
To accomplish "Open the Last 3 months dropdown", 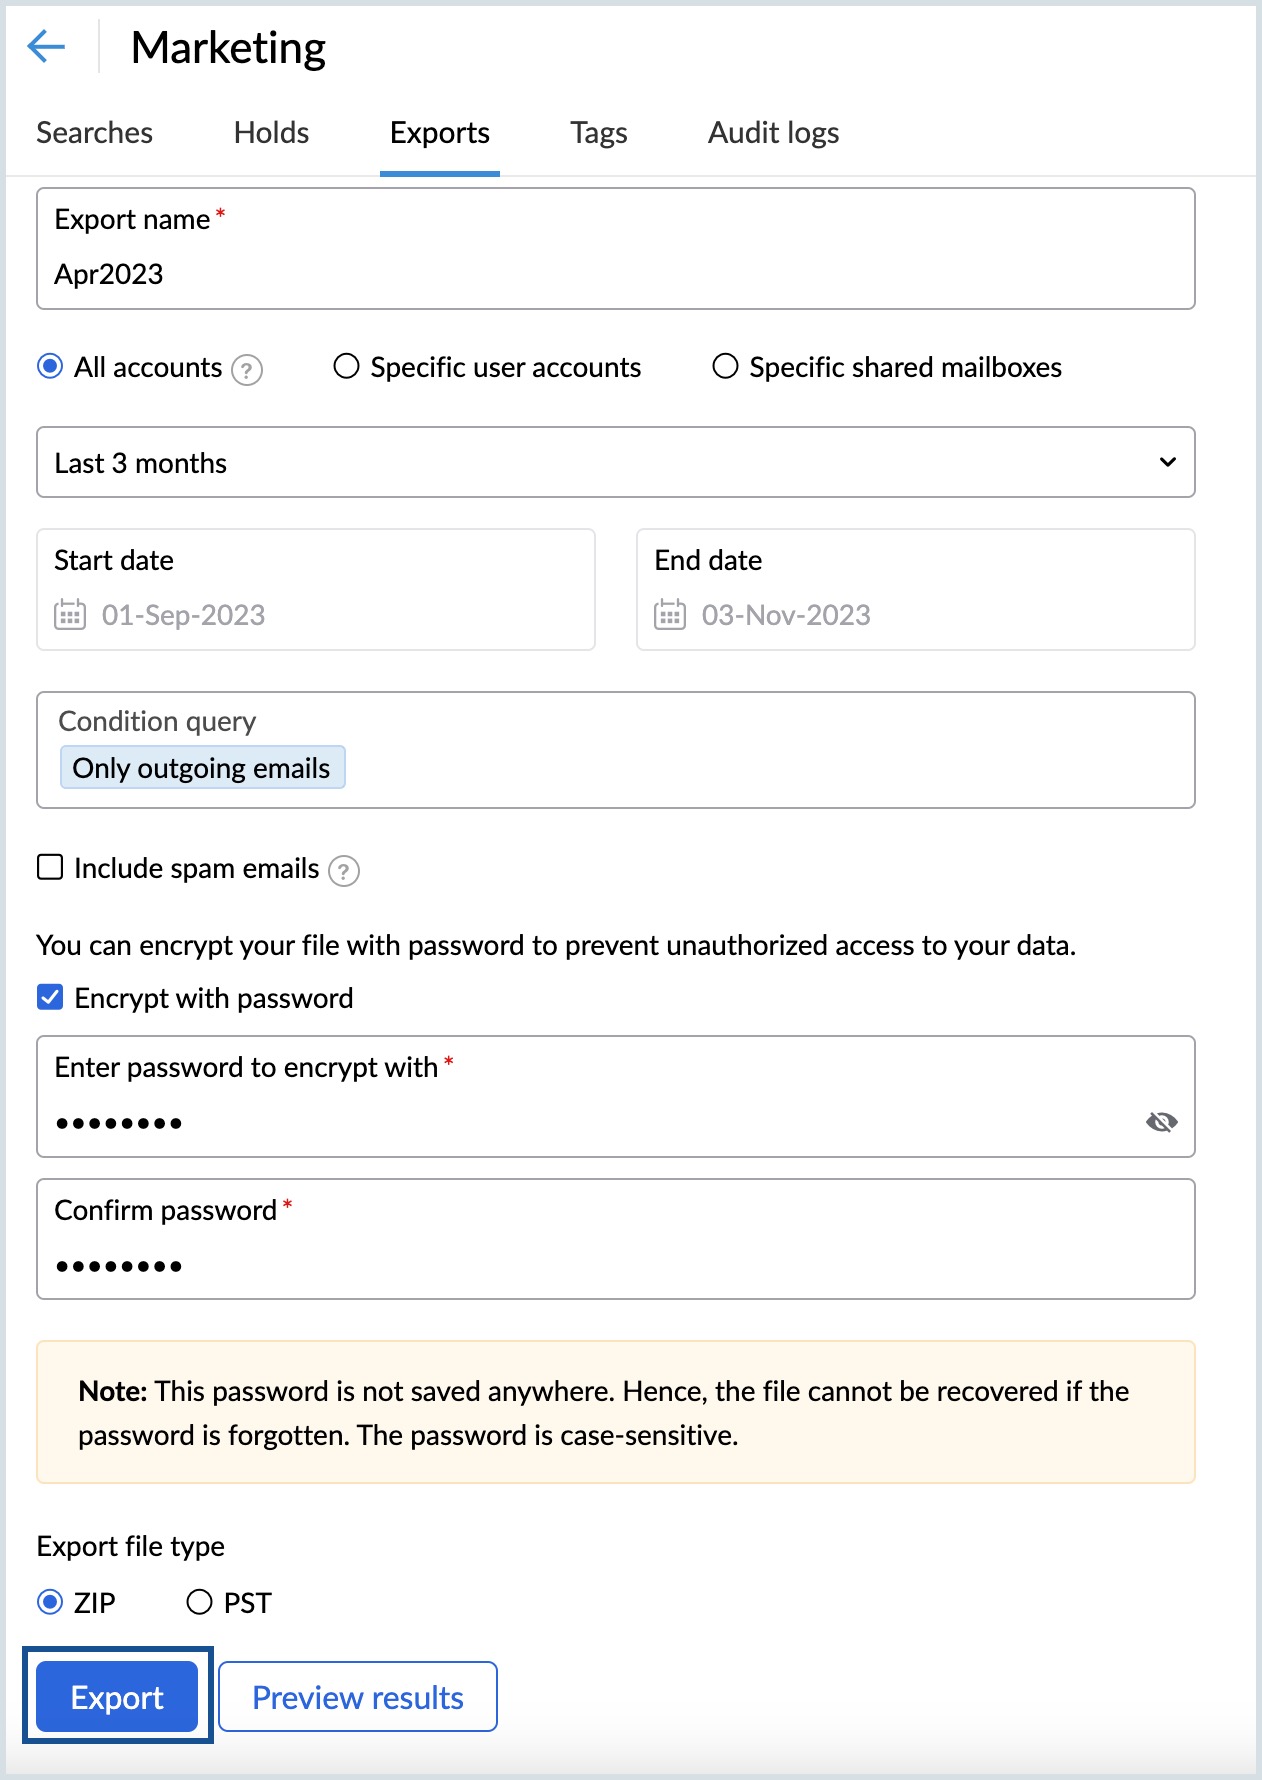I will (x=615, y=462).
